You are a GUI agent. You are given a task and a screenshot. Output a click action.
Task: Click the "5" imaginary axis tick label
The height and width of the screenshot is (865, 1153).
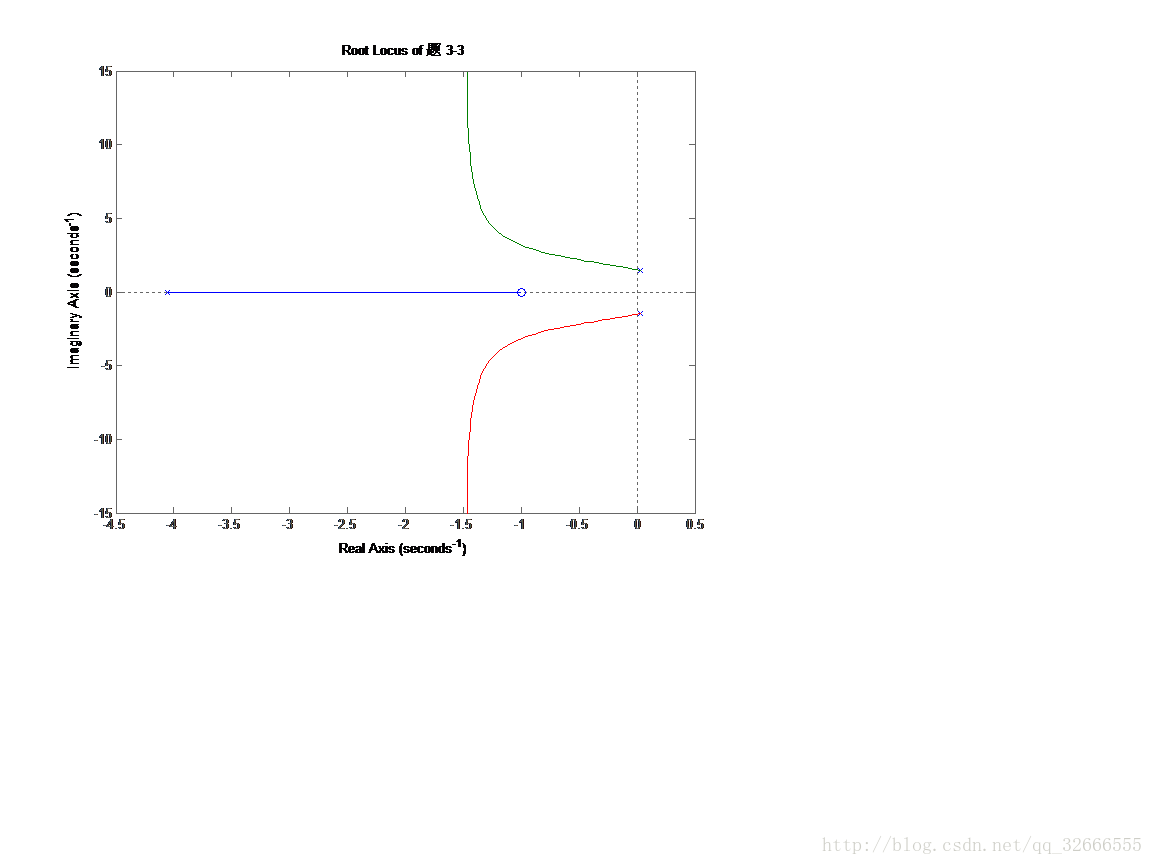[x=108, y=218]
